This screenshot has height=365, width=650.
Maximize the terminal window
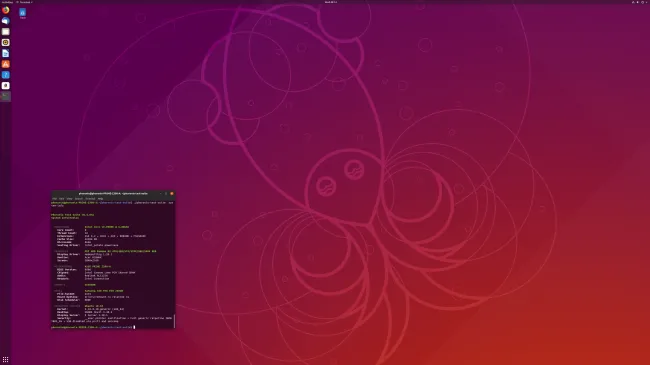coord(166,194)
